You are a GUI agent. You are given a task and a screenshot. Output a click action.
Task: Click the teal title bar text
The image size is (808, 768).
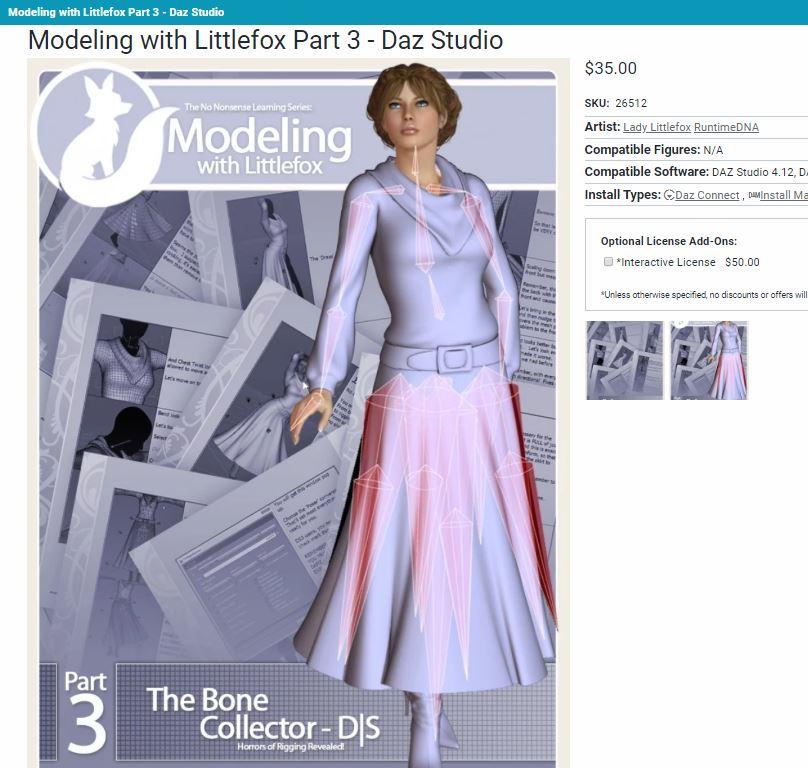(116, 12)
